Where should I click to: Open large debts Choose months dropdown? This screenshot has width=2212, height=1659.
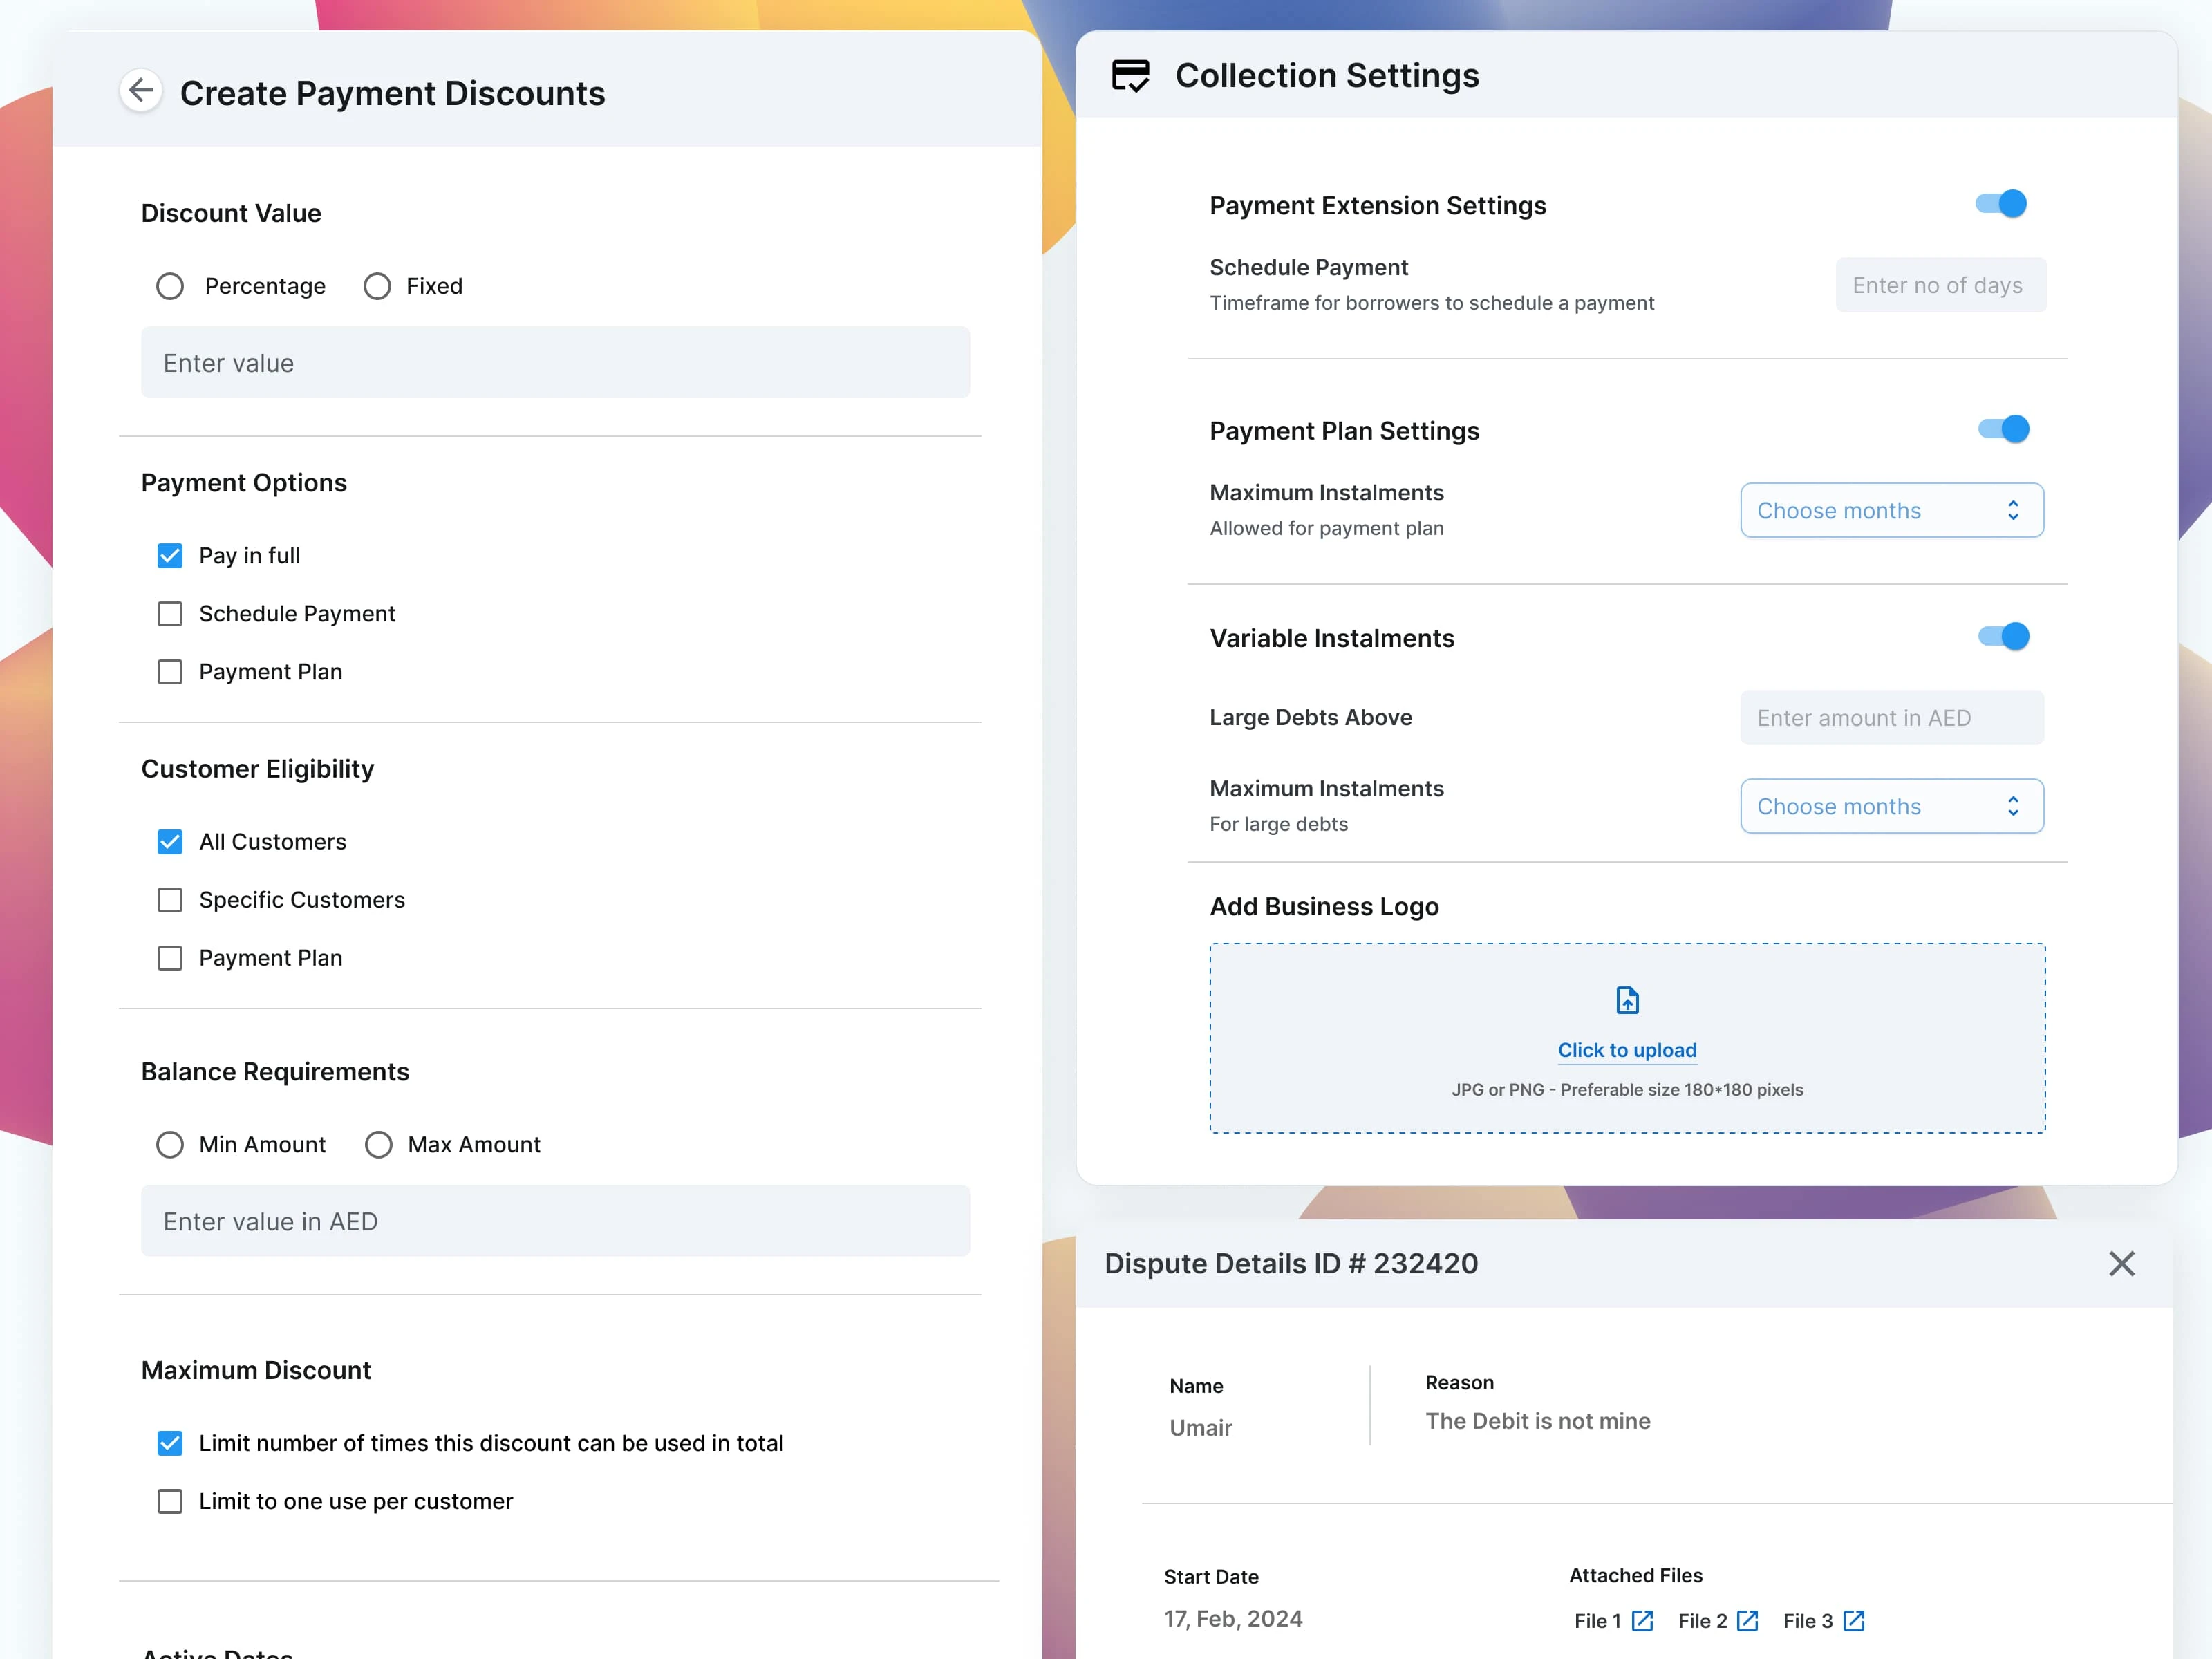(x=1891, y=806)
